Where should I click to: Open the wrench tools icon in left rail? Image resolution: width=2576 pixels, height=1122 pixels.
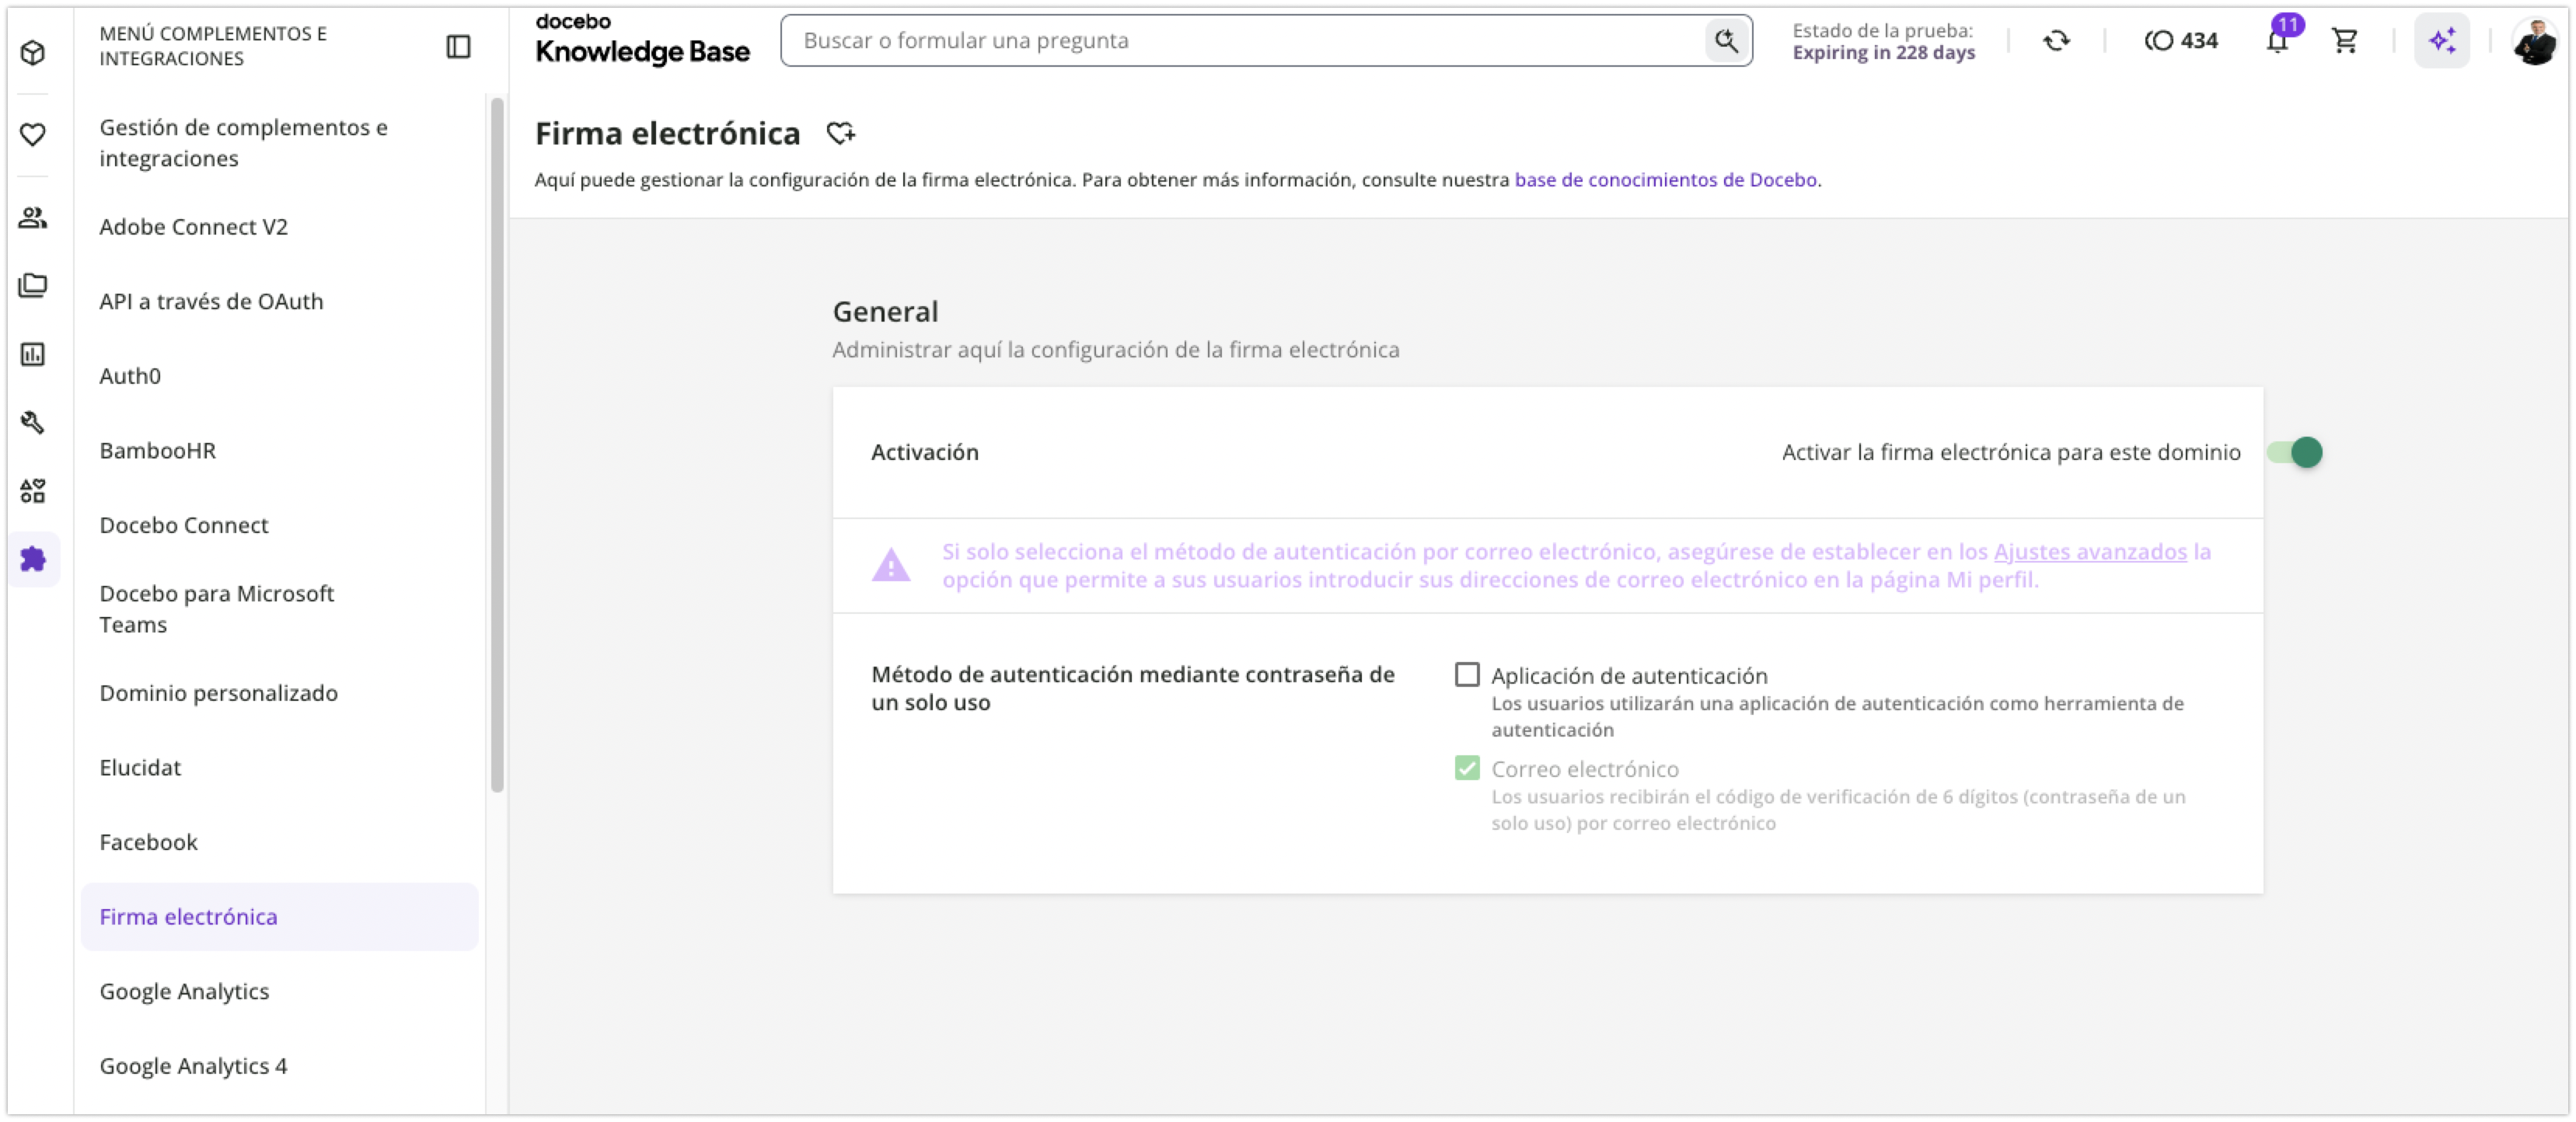coord(33,422)
